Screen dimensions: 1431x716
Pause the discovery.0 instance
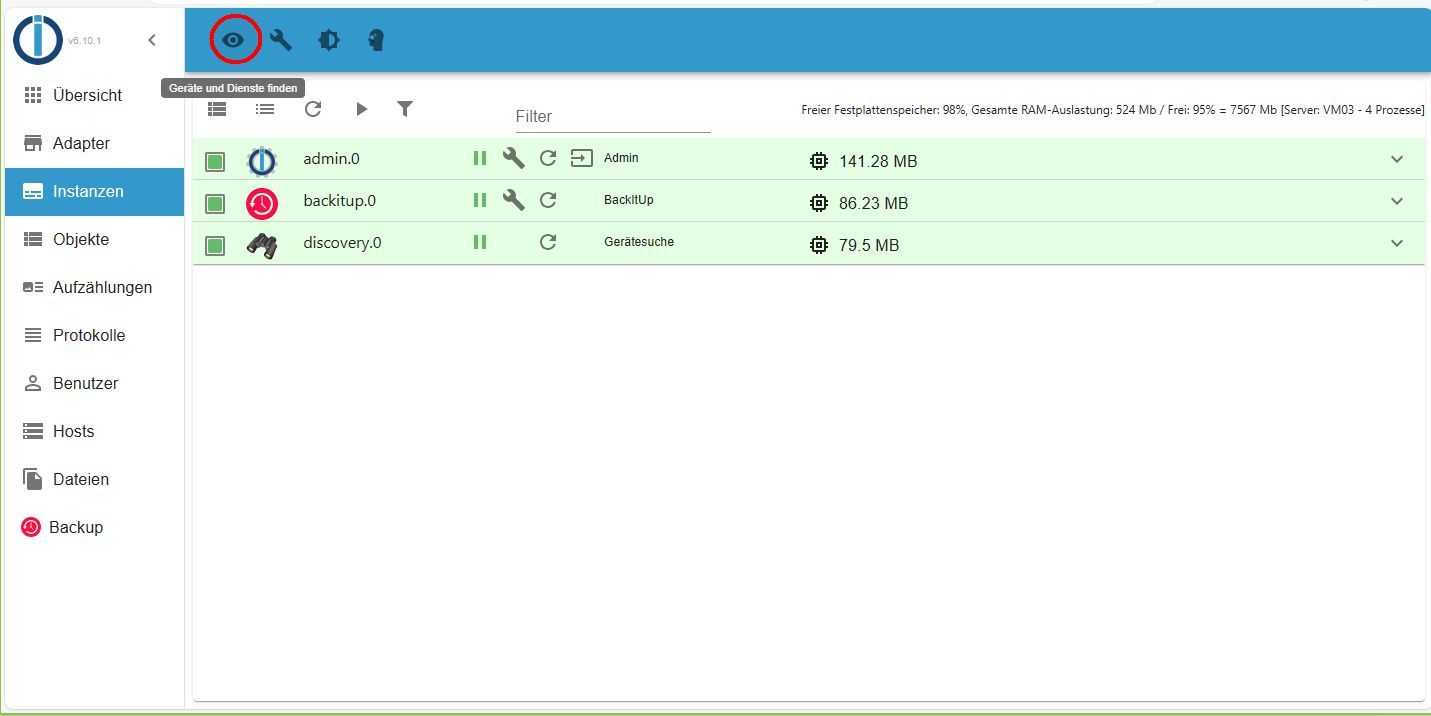coord(480,242)
